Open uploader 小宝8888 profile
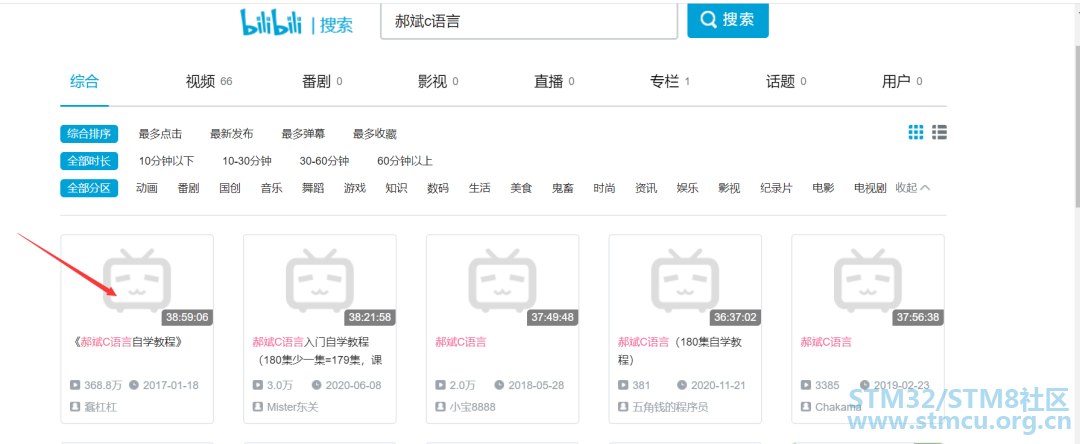Viewport: 1080px width, 444px height. (x=472, y=407)
